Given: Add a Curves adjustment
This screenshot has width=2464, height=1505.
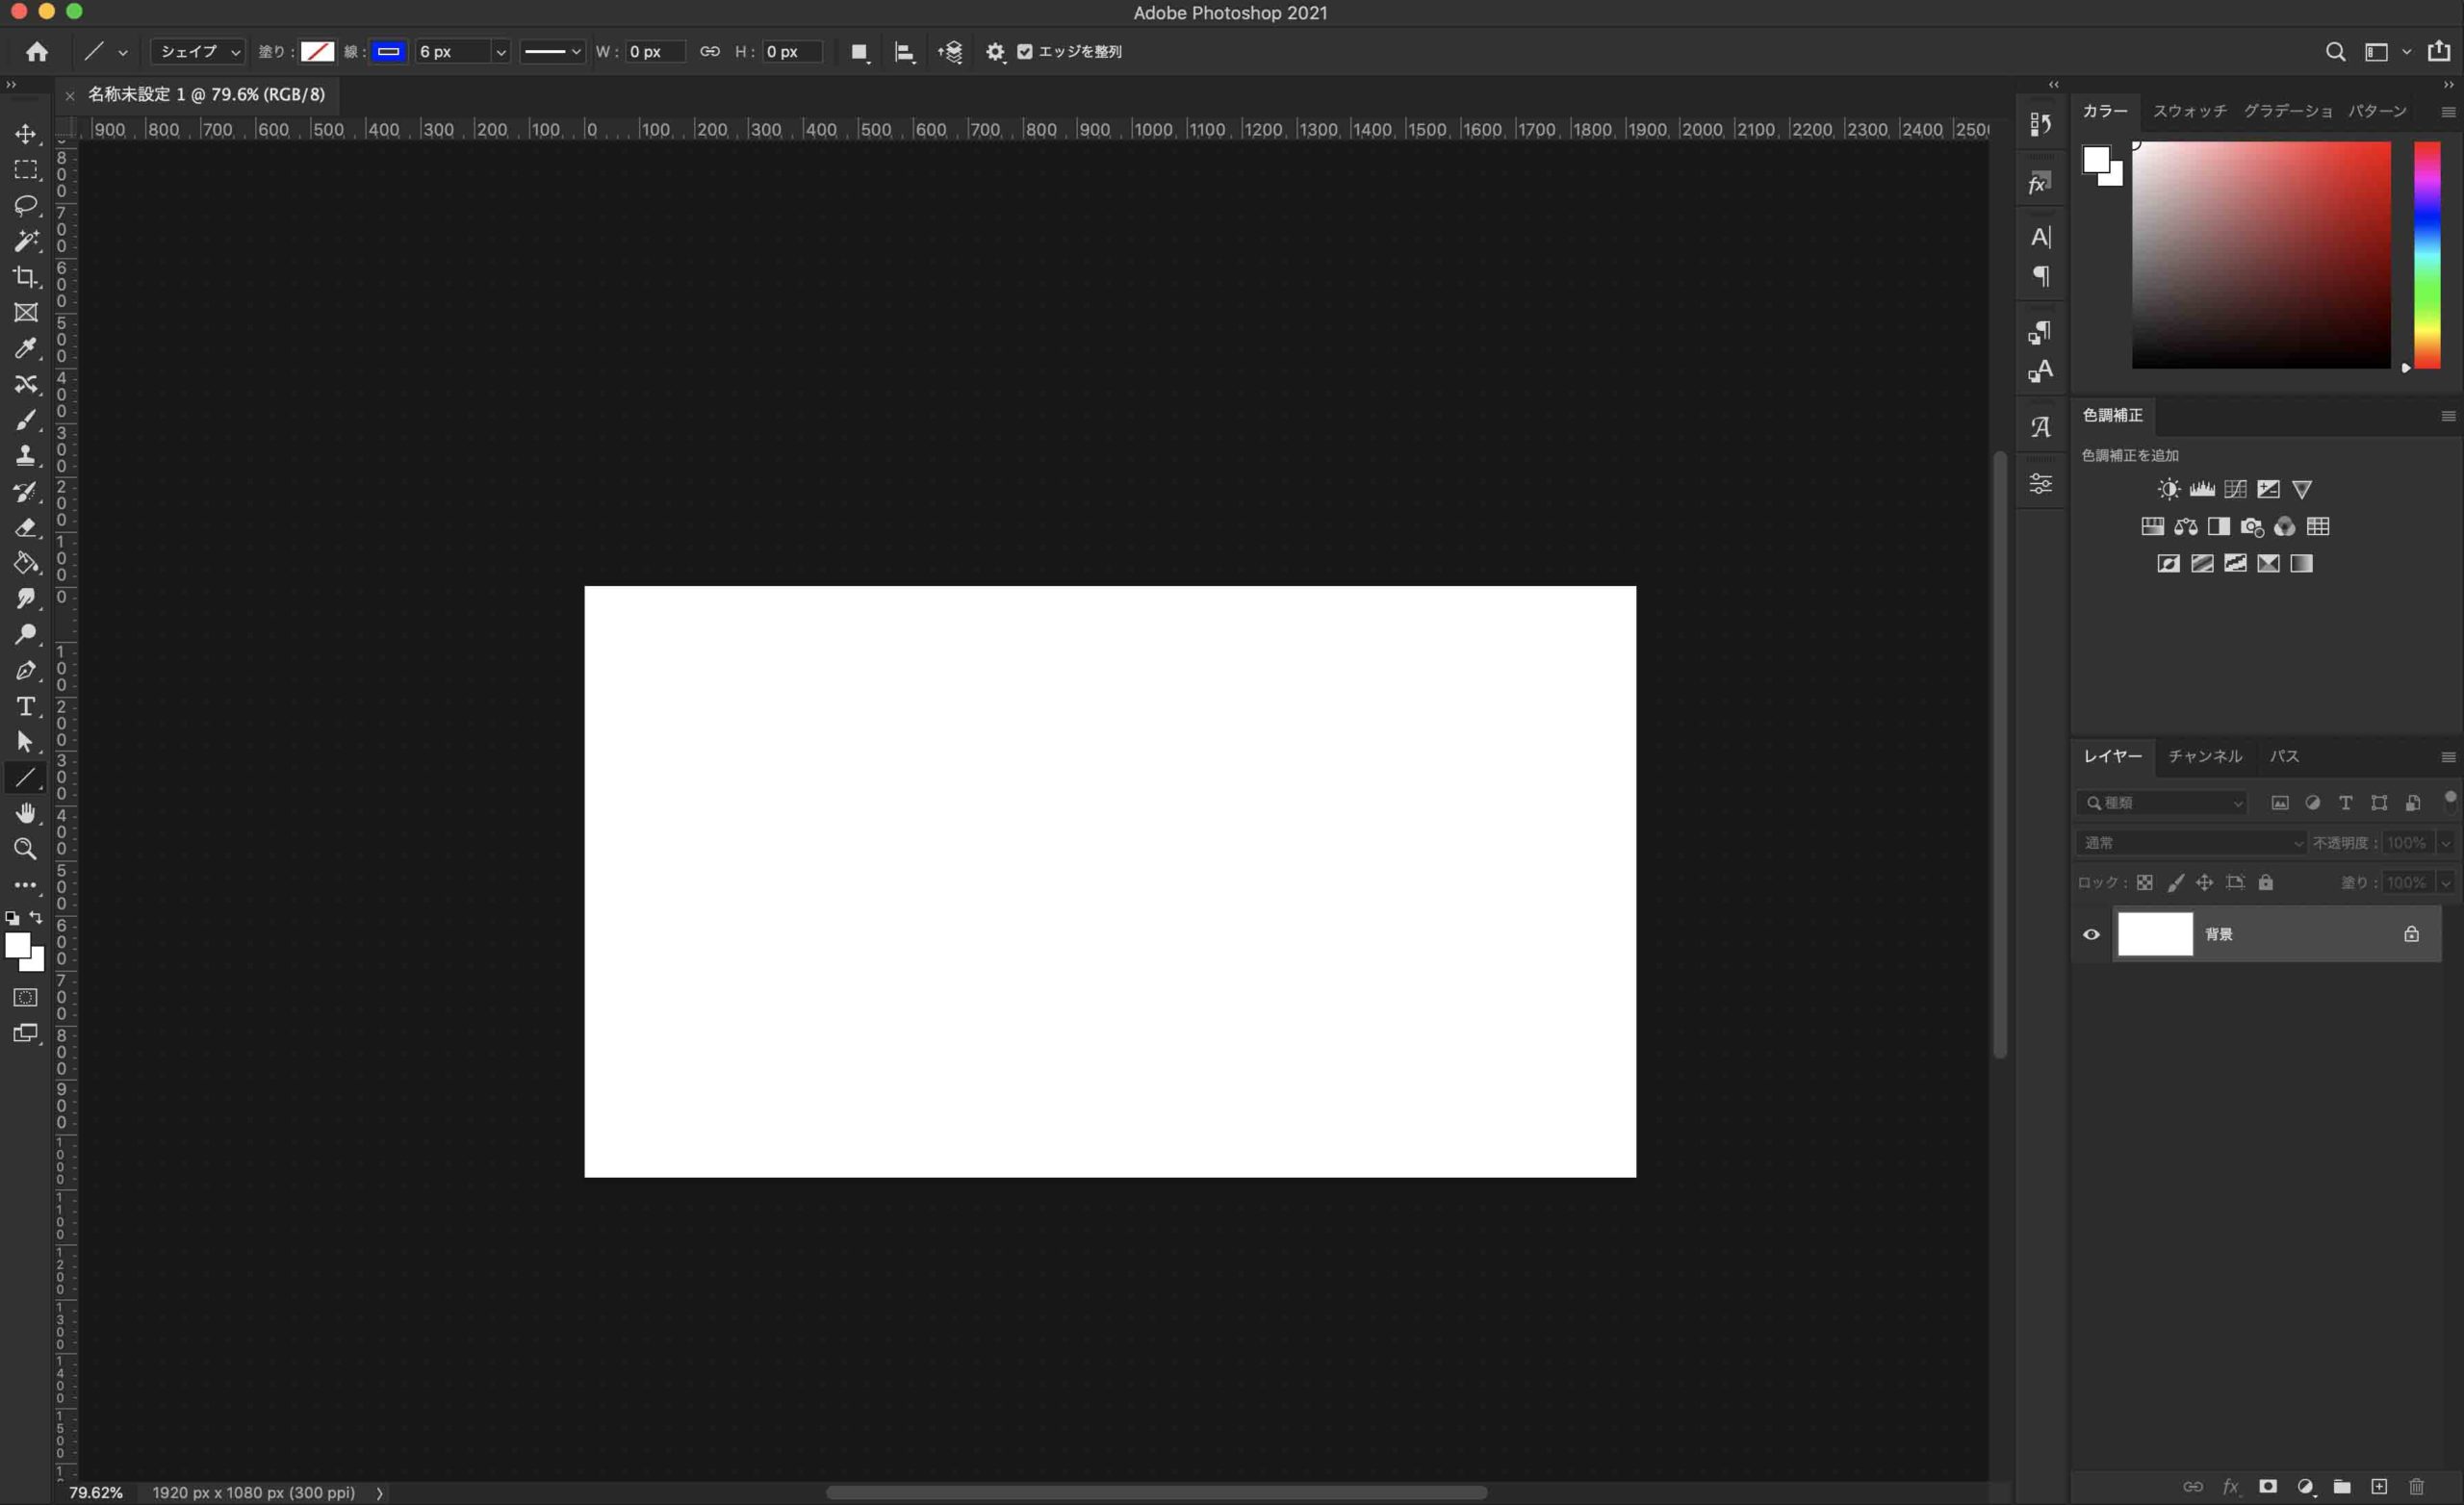Looking at the screenshot, I should point(2235,489).
